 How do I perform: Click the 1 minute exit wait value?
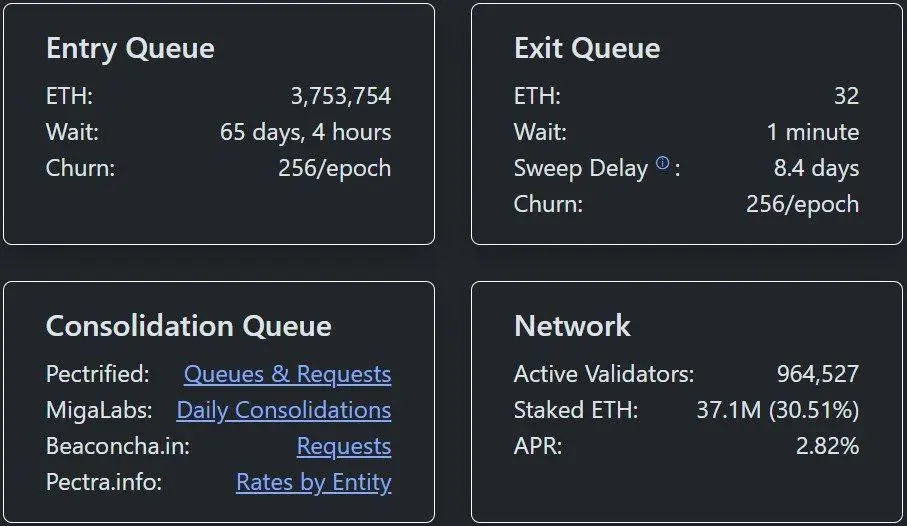(812, 132)
